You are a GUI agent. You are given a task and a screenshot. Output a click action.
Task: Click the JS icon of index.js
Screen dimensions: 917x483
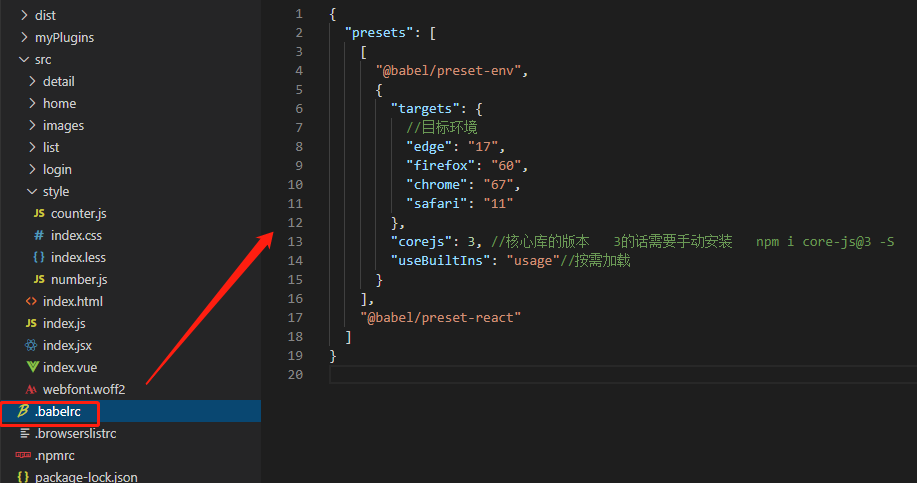[31, 323]
